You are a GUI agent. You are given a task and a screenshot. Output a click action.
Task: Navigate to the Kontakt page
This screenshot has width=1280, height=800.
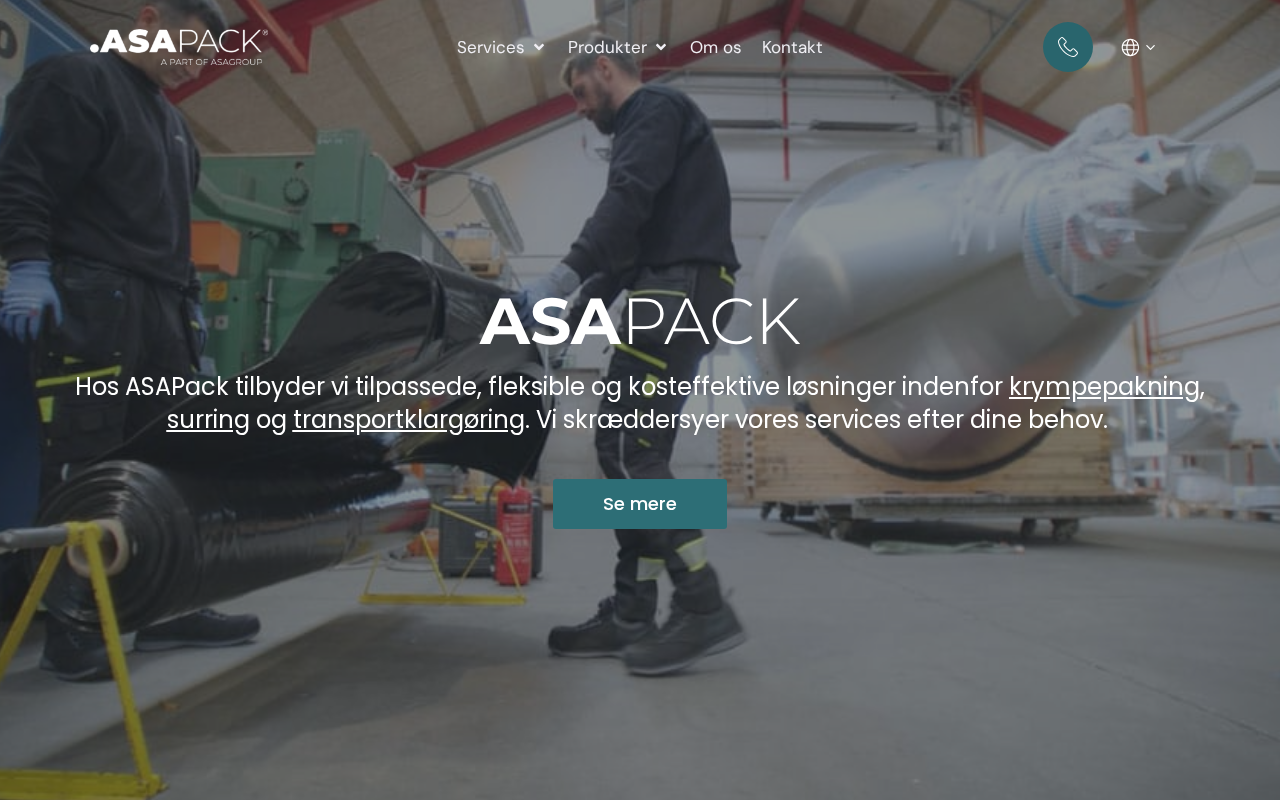792,47
